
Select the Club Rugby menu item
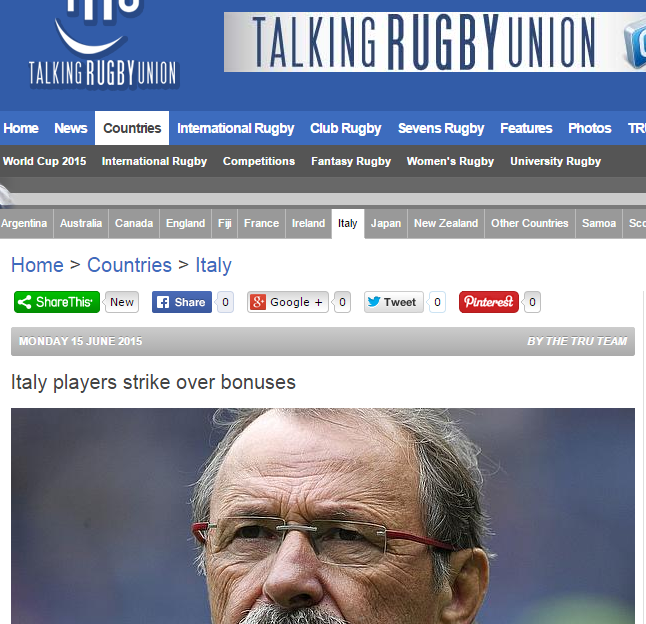[345, 128]
